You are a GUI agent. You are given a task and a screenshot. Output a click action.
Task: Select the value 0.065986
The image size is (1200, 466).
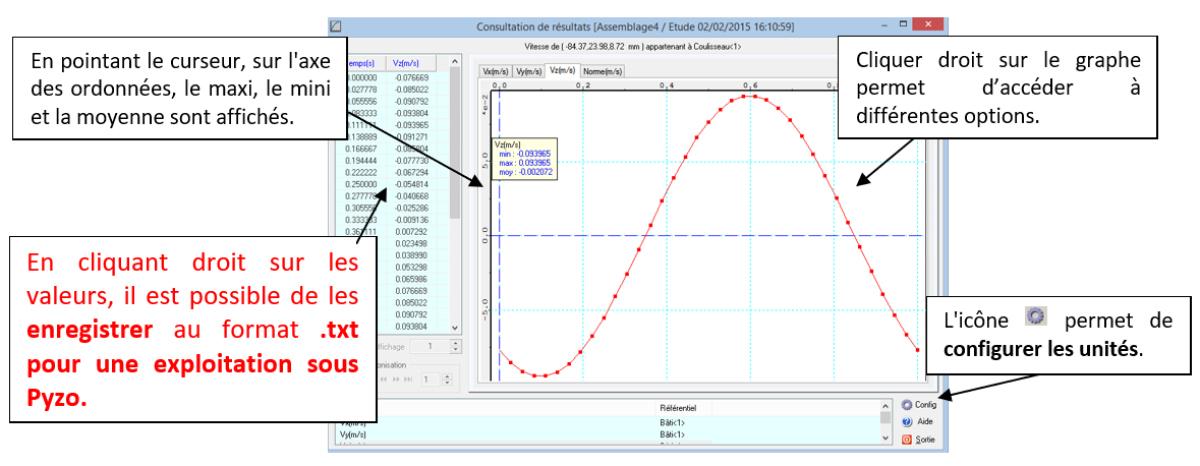click(x=412, y=279)
